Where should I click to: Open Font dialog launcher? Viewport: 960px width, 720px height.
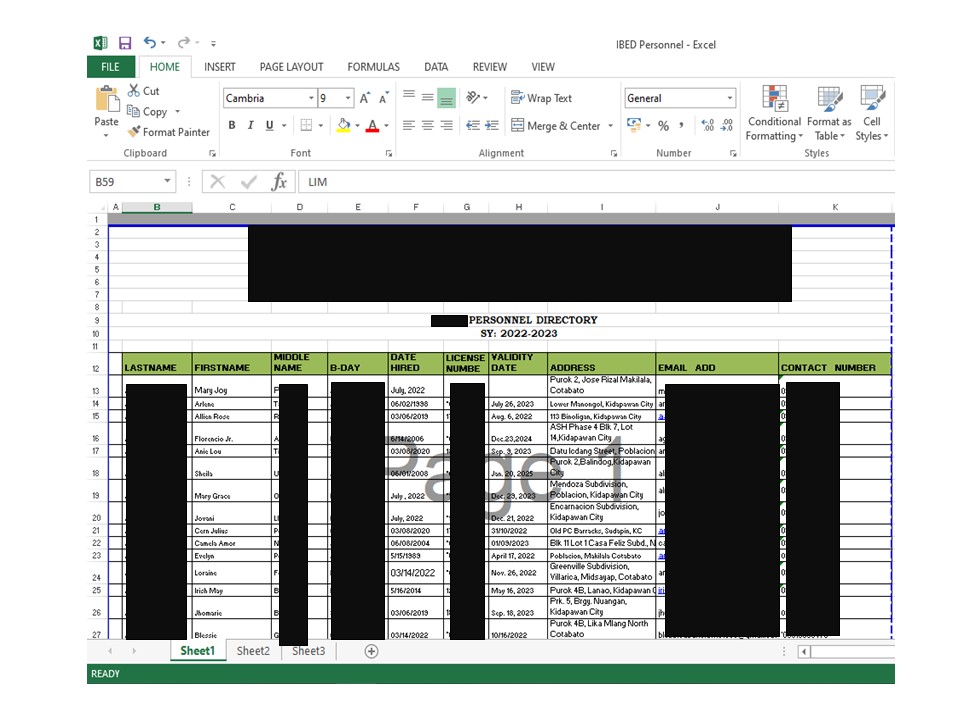(389, 154)
